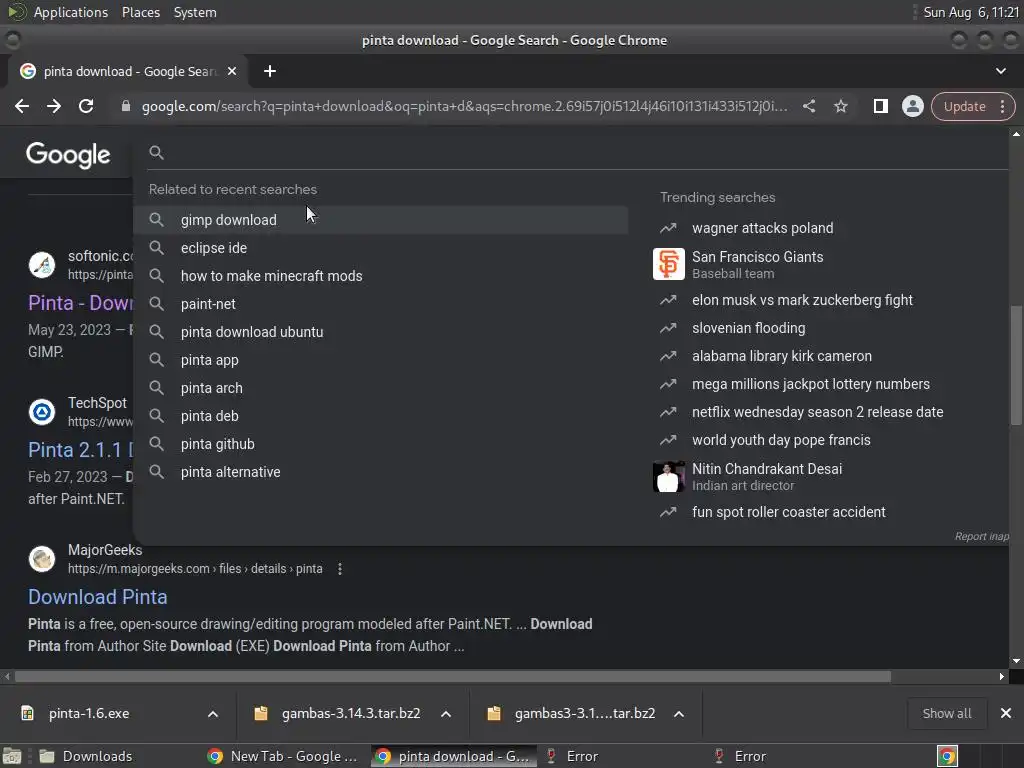Click the Update button

[965, 106]
